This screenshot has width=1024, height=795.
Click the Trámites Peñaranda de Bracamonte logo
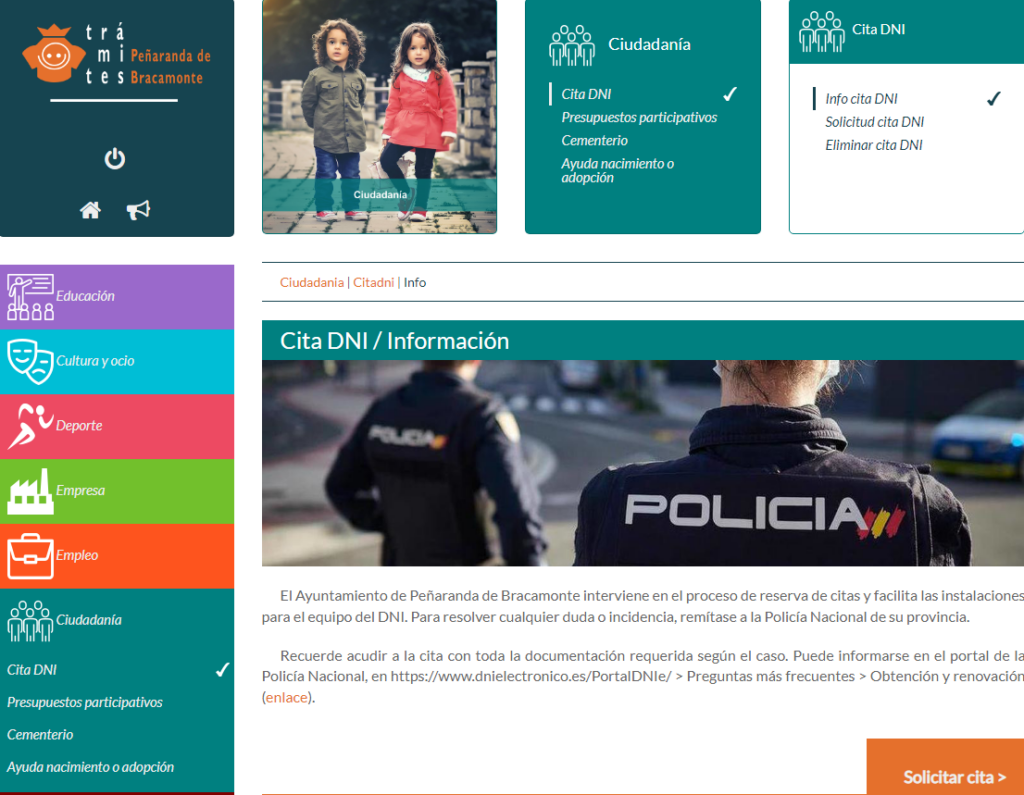pos(116,55)
